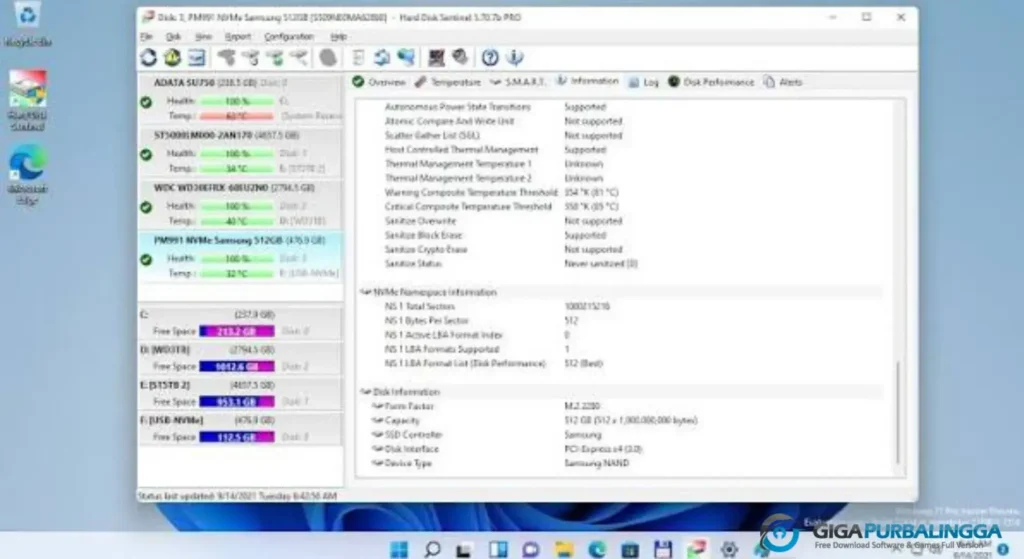Click 'Host Controlled Thermal Management' row
This screenshot has width=1024, height=559.
point(620,150)
